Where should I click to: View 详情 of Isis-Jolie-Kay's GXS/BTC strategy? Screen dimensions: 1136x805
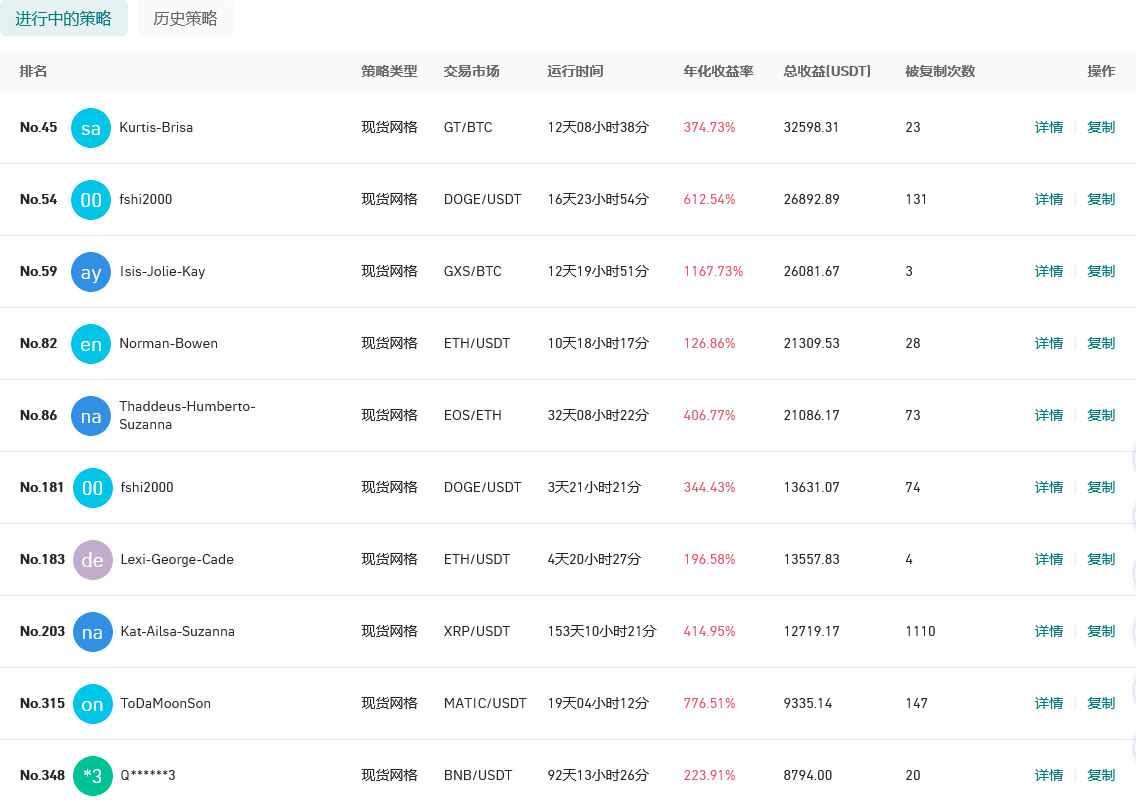[1048, 271]
